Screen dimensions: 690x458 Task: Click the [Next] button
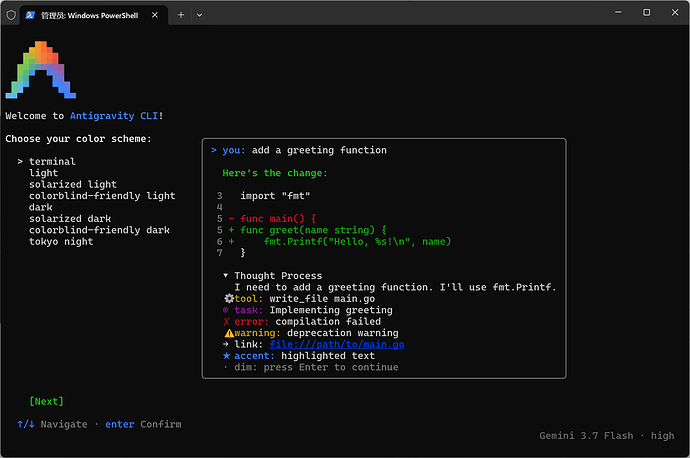click(46, 401)
